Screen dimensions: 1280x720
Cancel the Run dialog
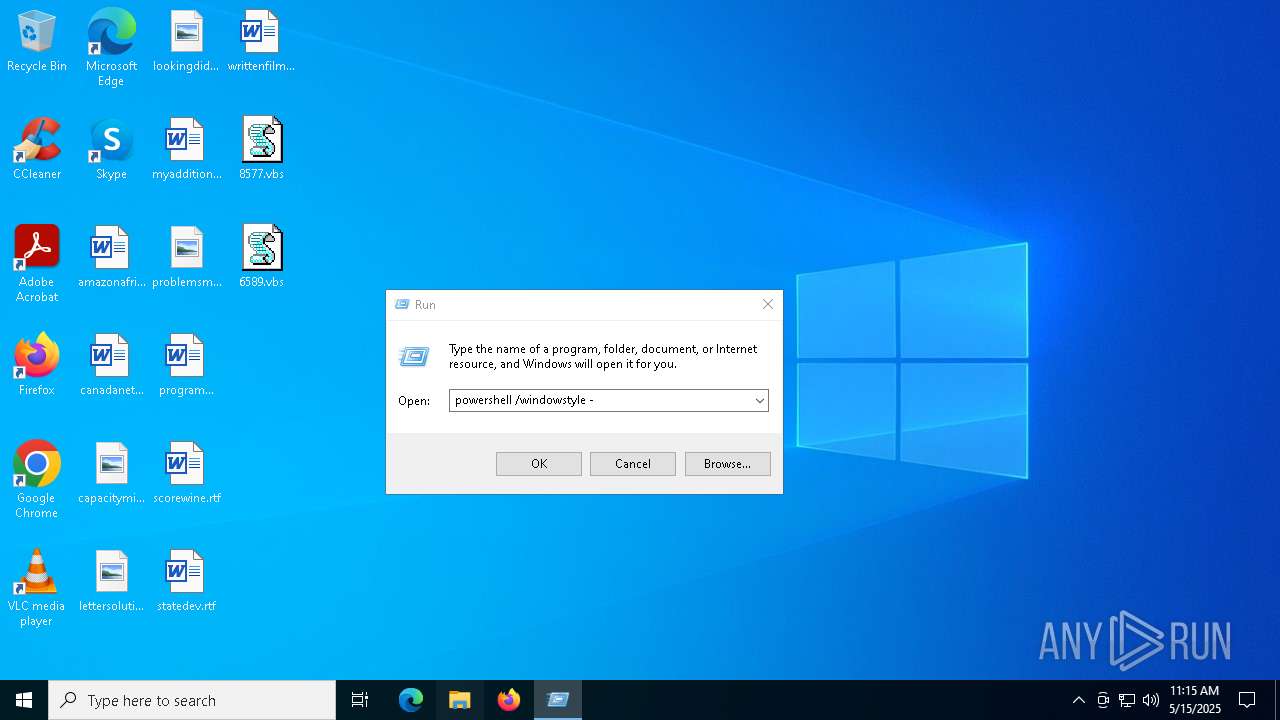pos(633,464)
